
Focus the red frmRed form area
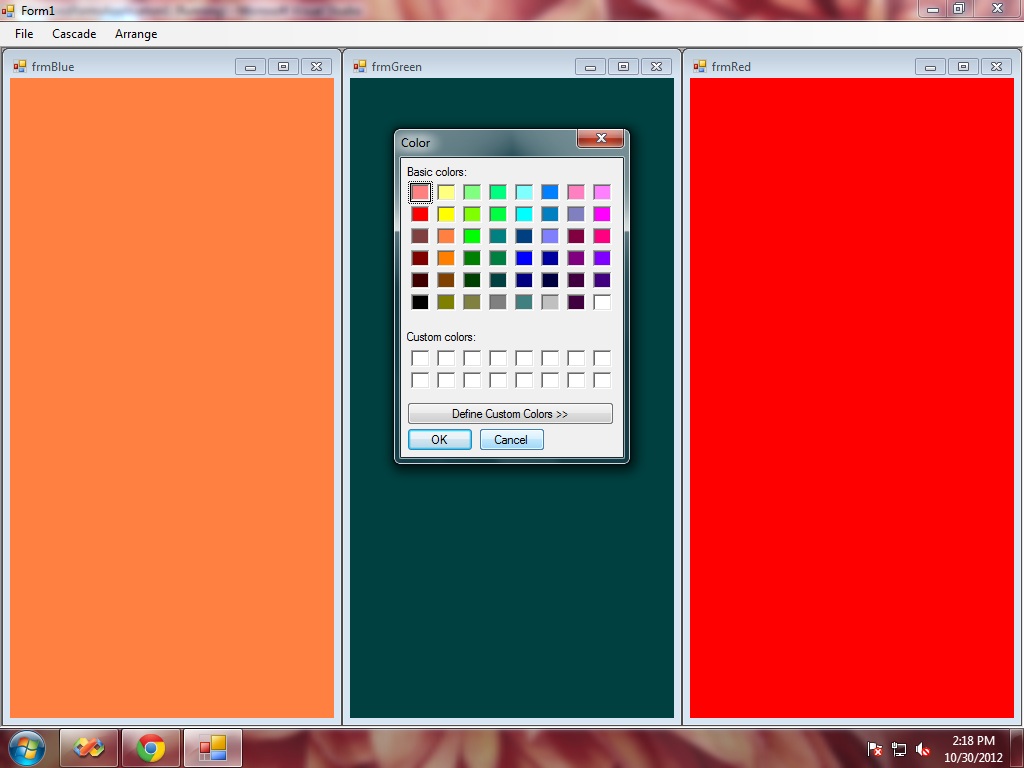coord(852,398)
